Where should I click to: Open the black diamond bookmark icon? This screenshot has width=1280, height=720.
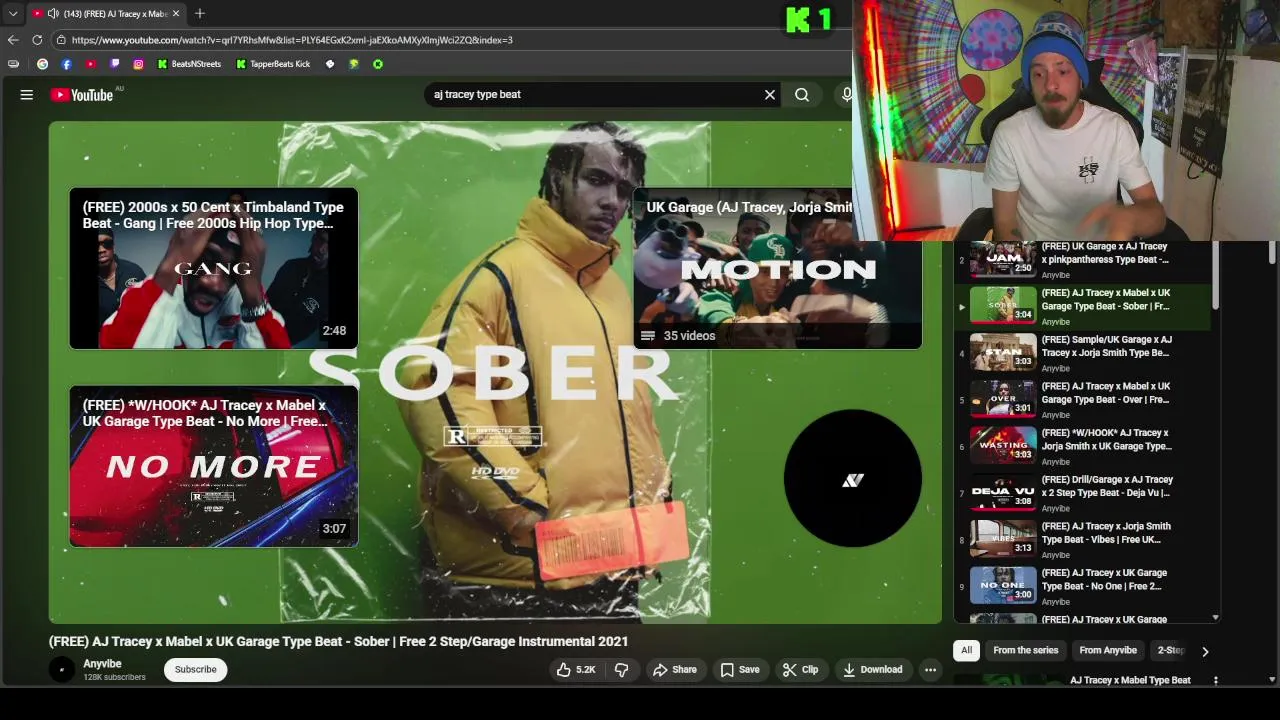(x=330, y=64)
